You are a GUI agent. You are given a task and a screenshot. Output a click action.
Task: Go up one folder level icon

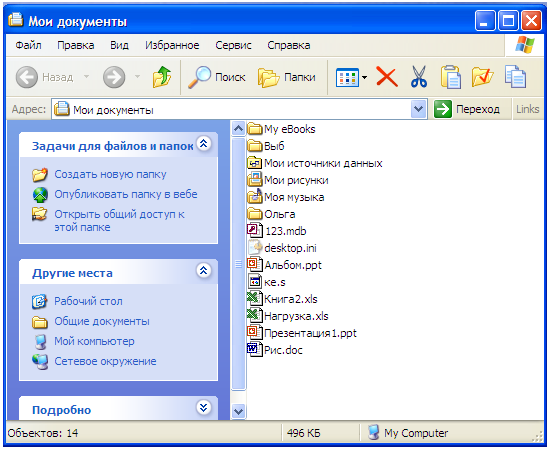pyautogui.click(x=162, y=77)
